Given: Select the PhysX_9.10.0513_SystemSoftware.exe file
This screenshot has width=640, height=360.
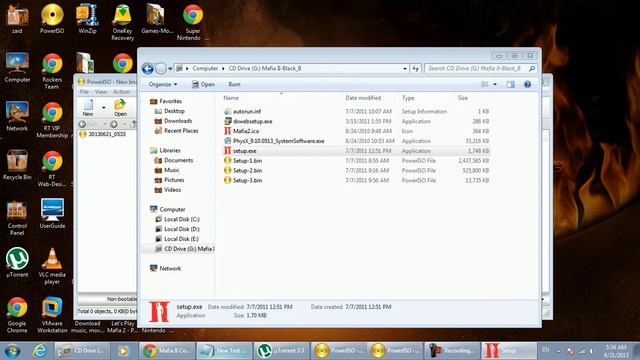Looking at the screenshot, I should [278, 141].
